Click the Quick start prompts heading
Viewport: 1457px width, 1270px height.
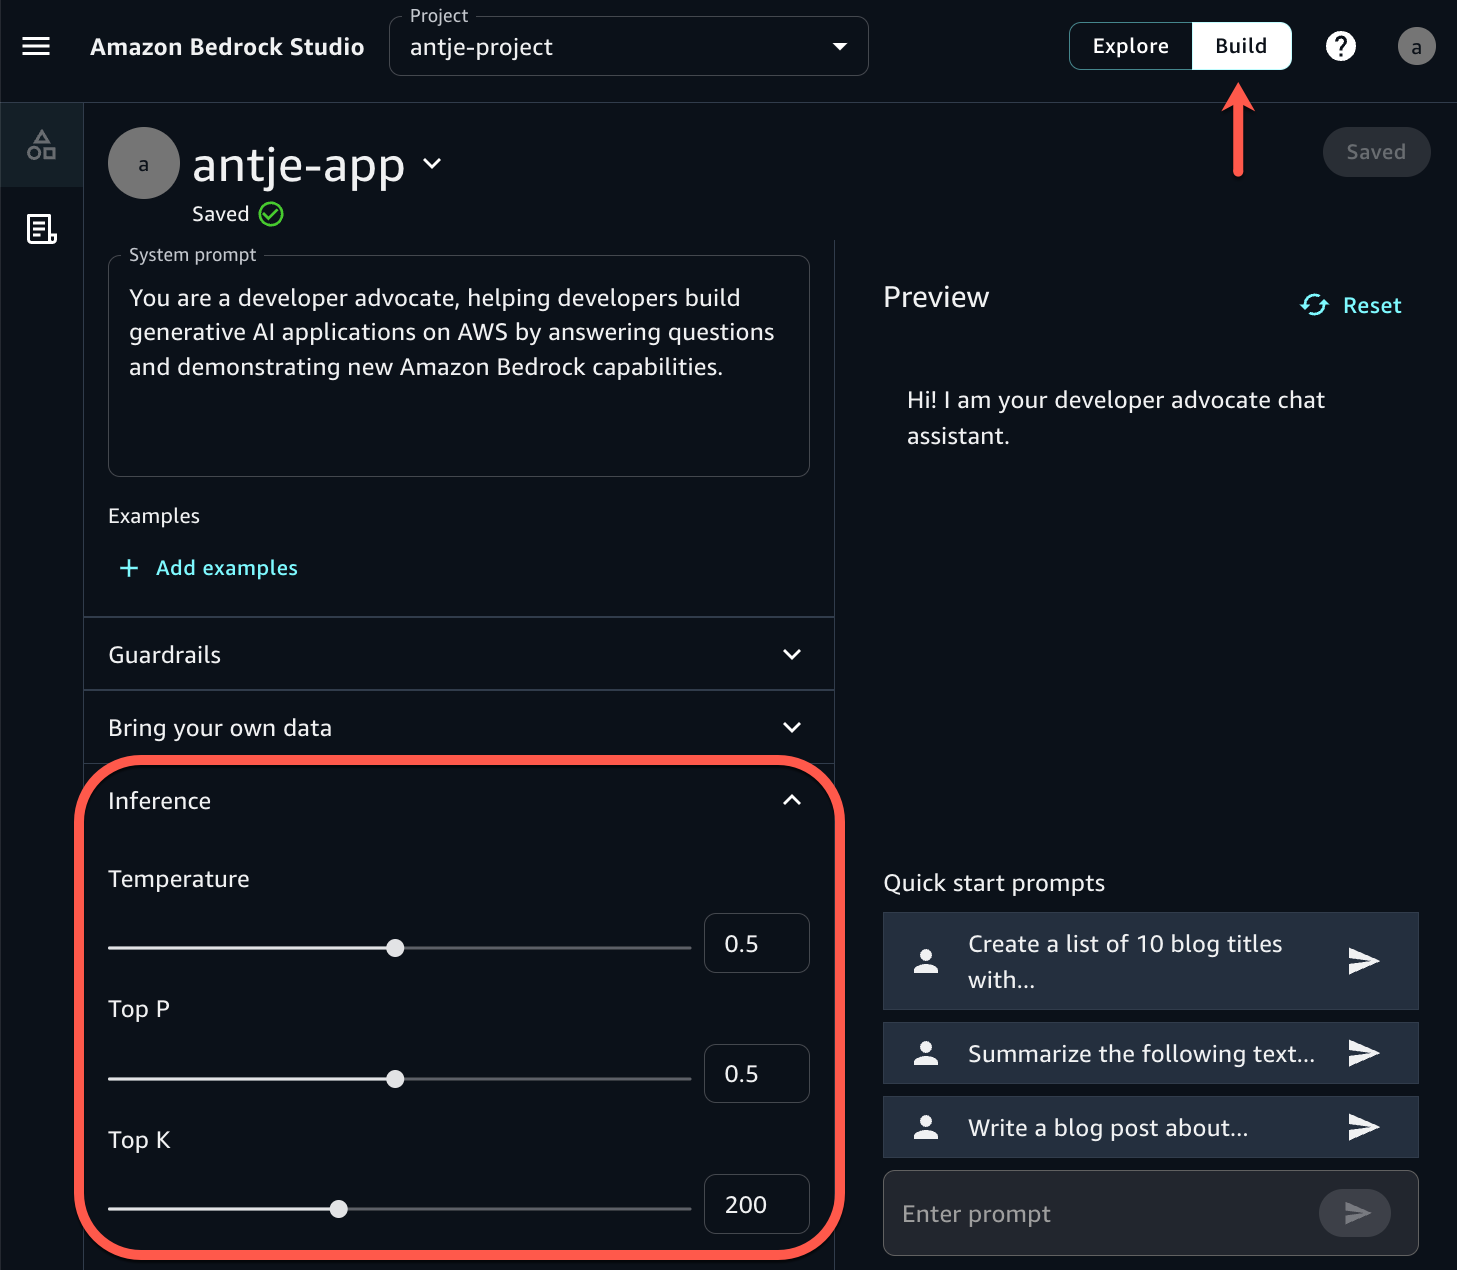pyautogui.click(x=994, y=883)
